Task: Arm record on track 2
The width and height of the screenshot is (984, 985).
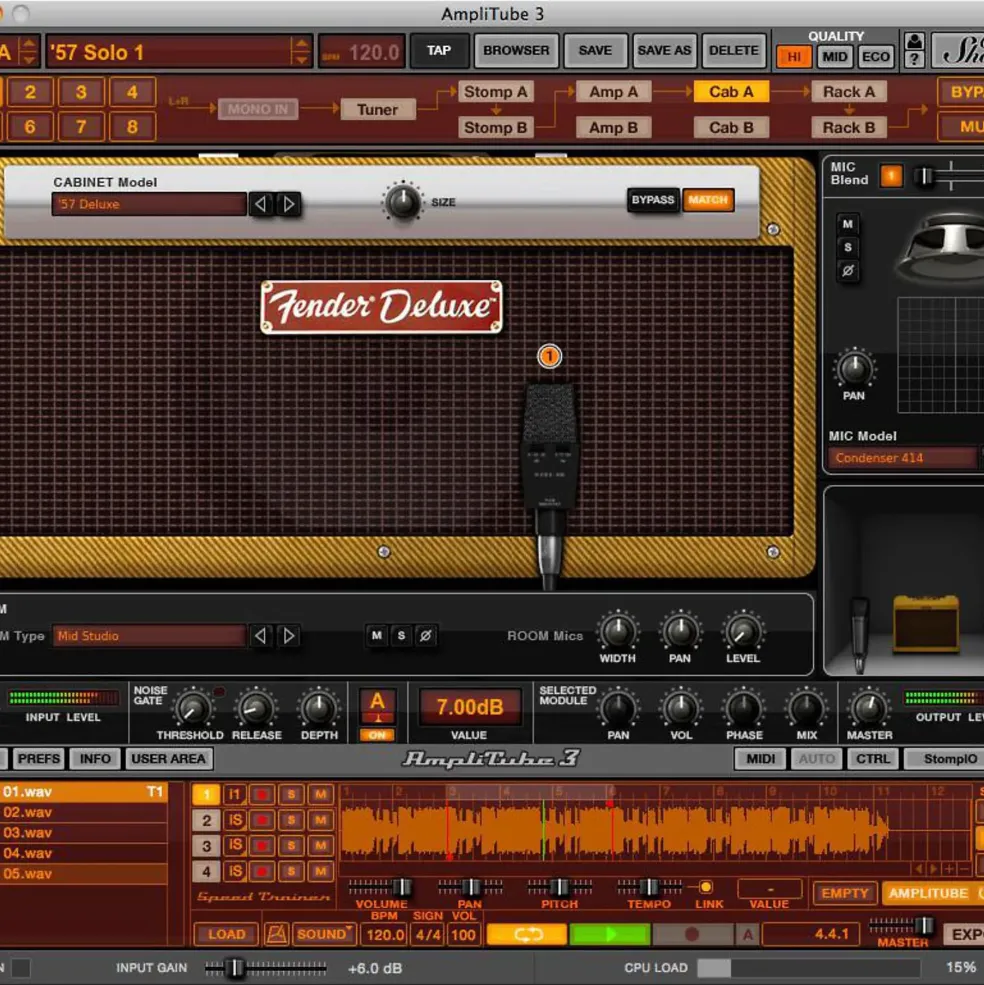Action: [262, 820]
